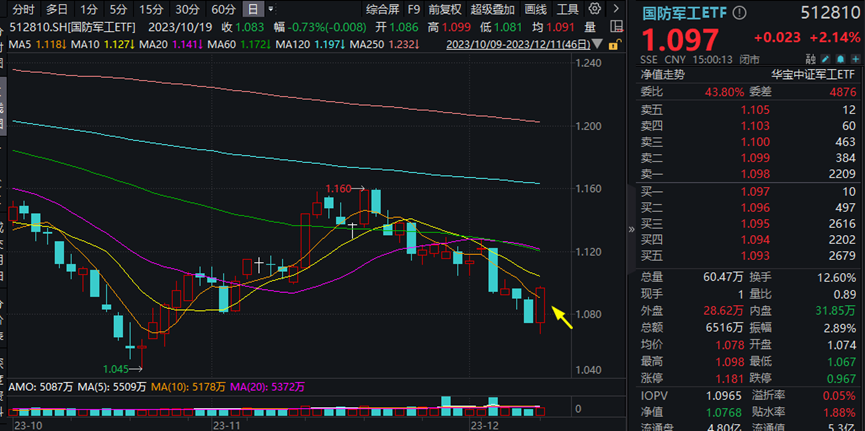Click 净值走势 net value trend link
Screen dimensions: 865x431
[x=664, y=75]
